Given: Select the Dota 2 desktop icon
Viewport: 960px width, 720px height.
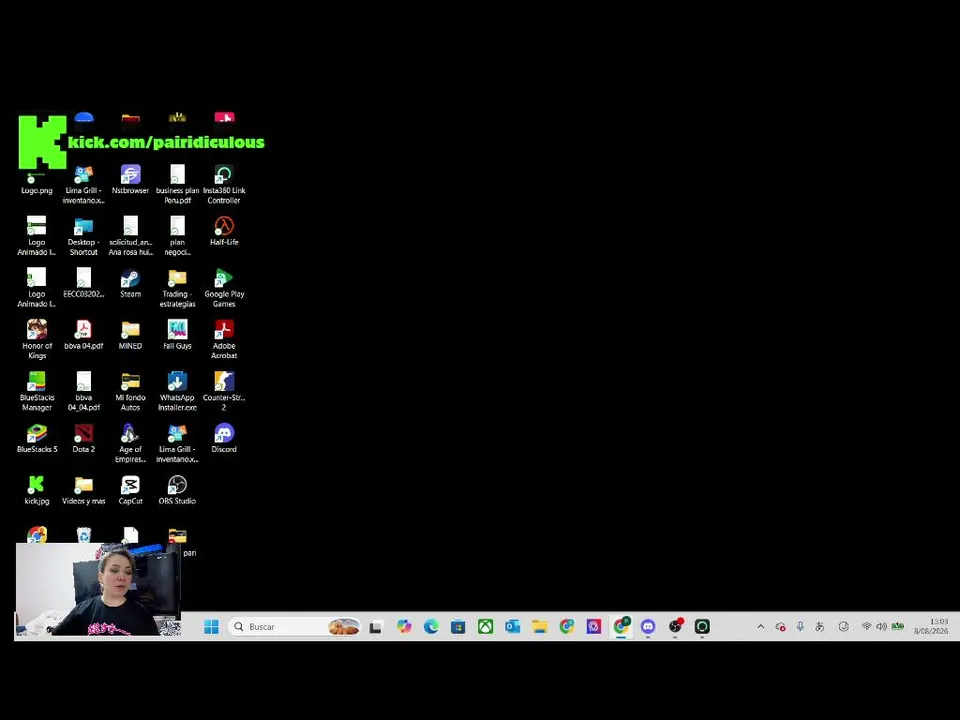Looking at the screenshot, I should click(84, 438).
